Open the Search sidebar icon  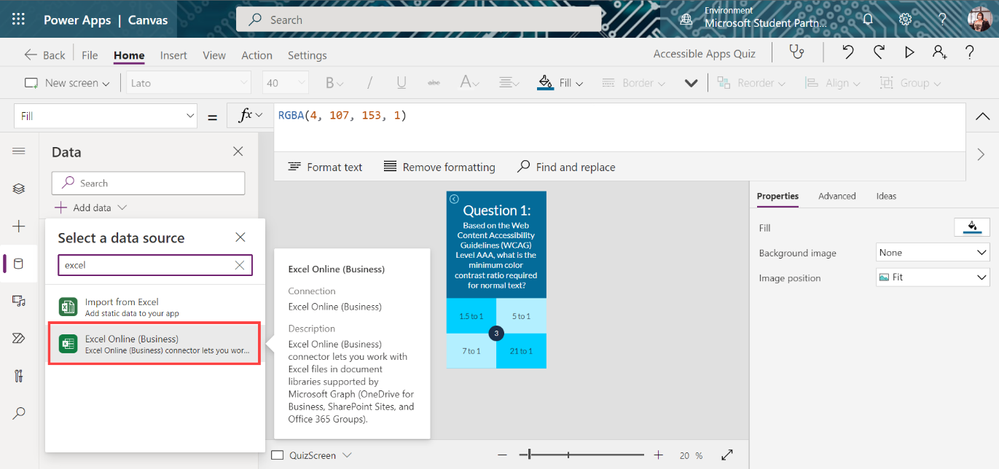point(19,413)
